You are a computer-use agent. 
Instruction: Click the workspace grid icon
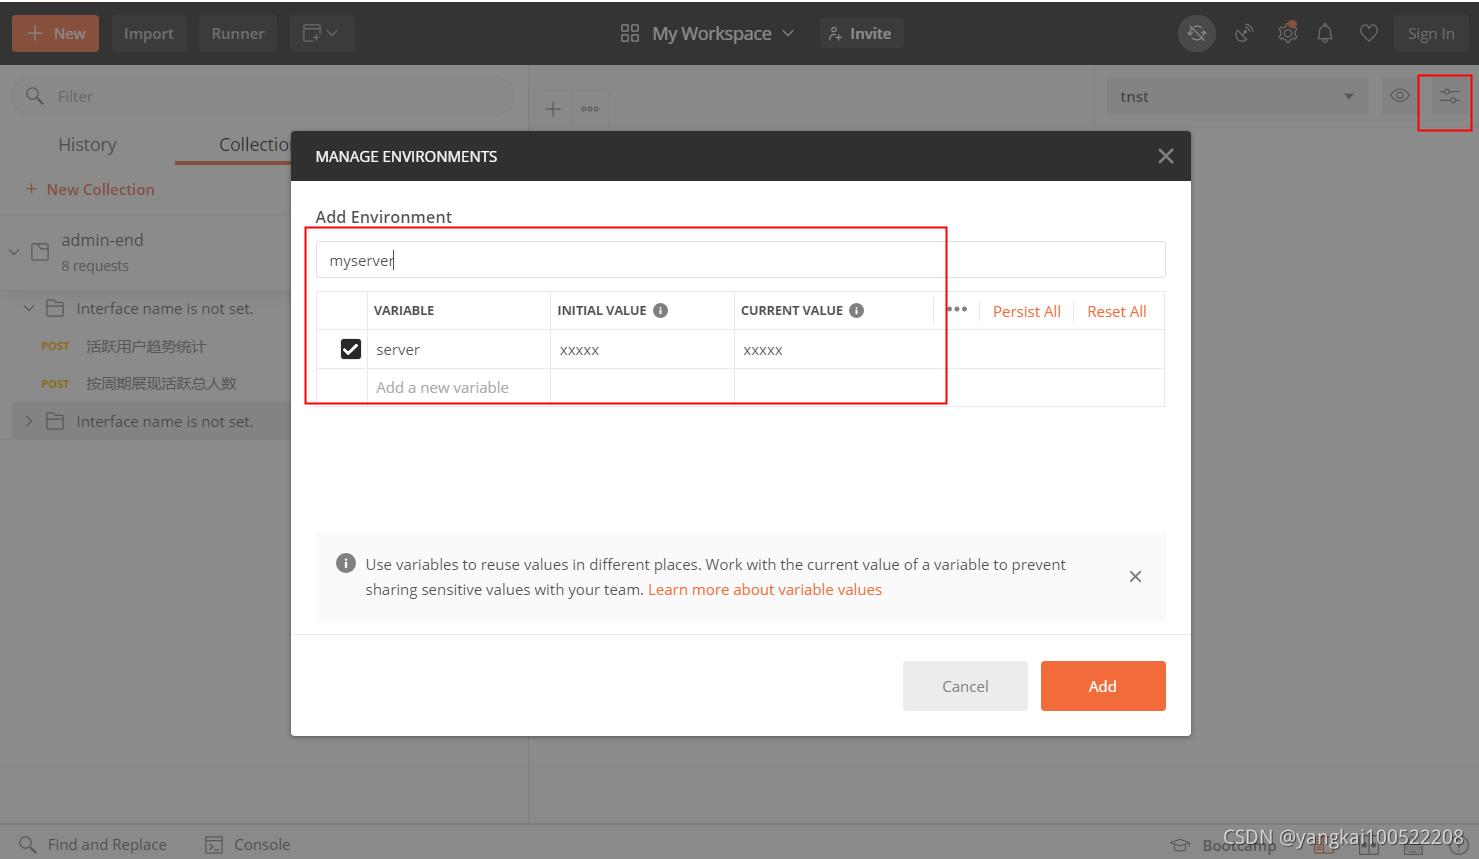[630, 33]
